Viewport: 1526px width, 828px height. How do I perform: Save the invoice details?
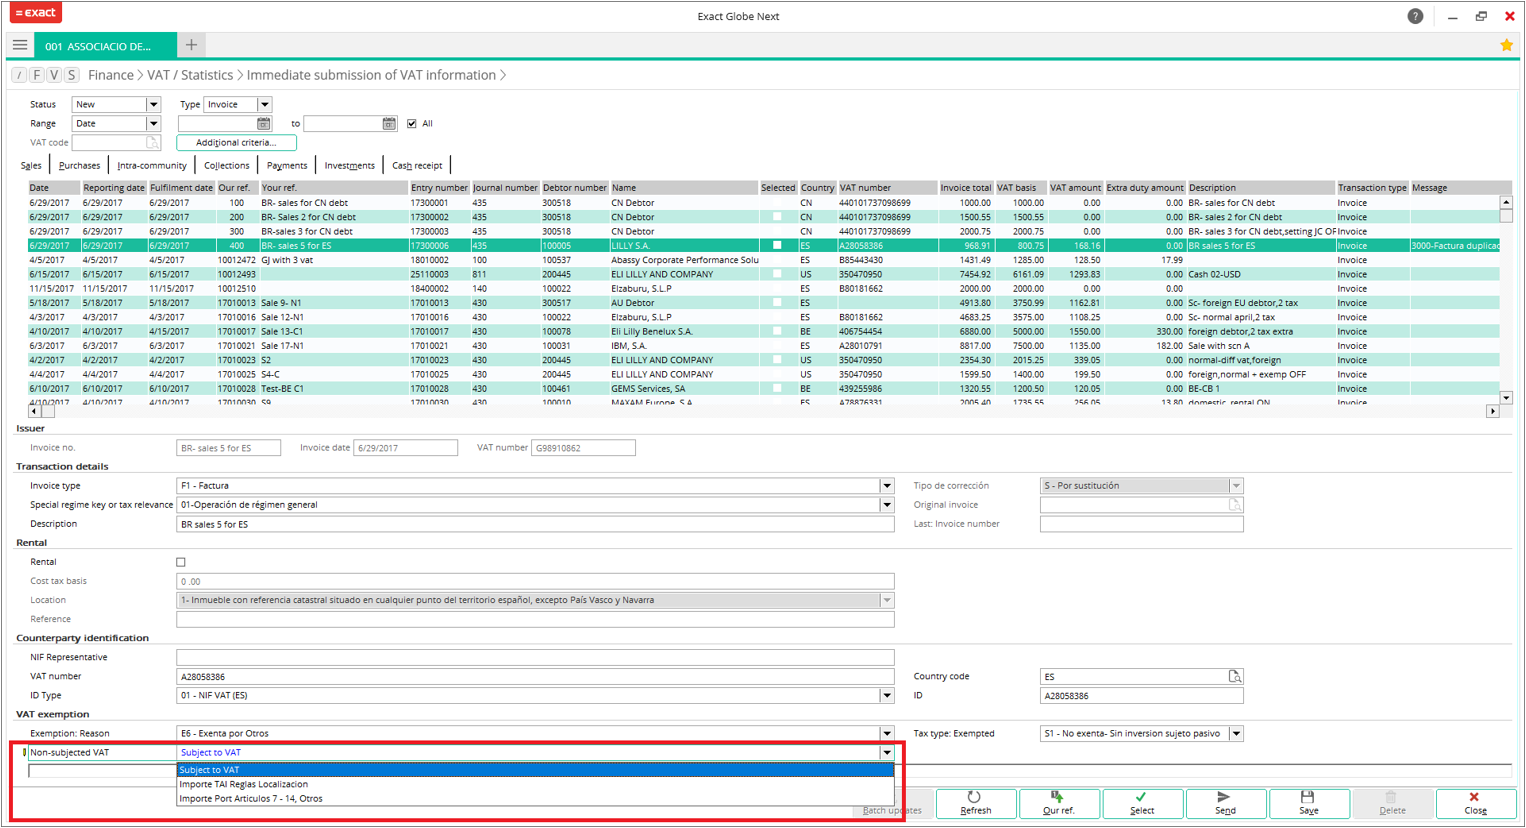pyautogui.click(x=1308, y=804)
